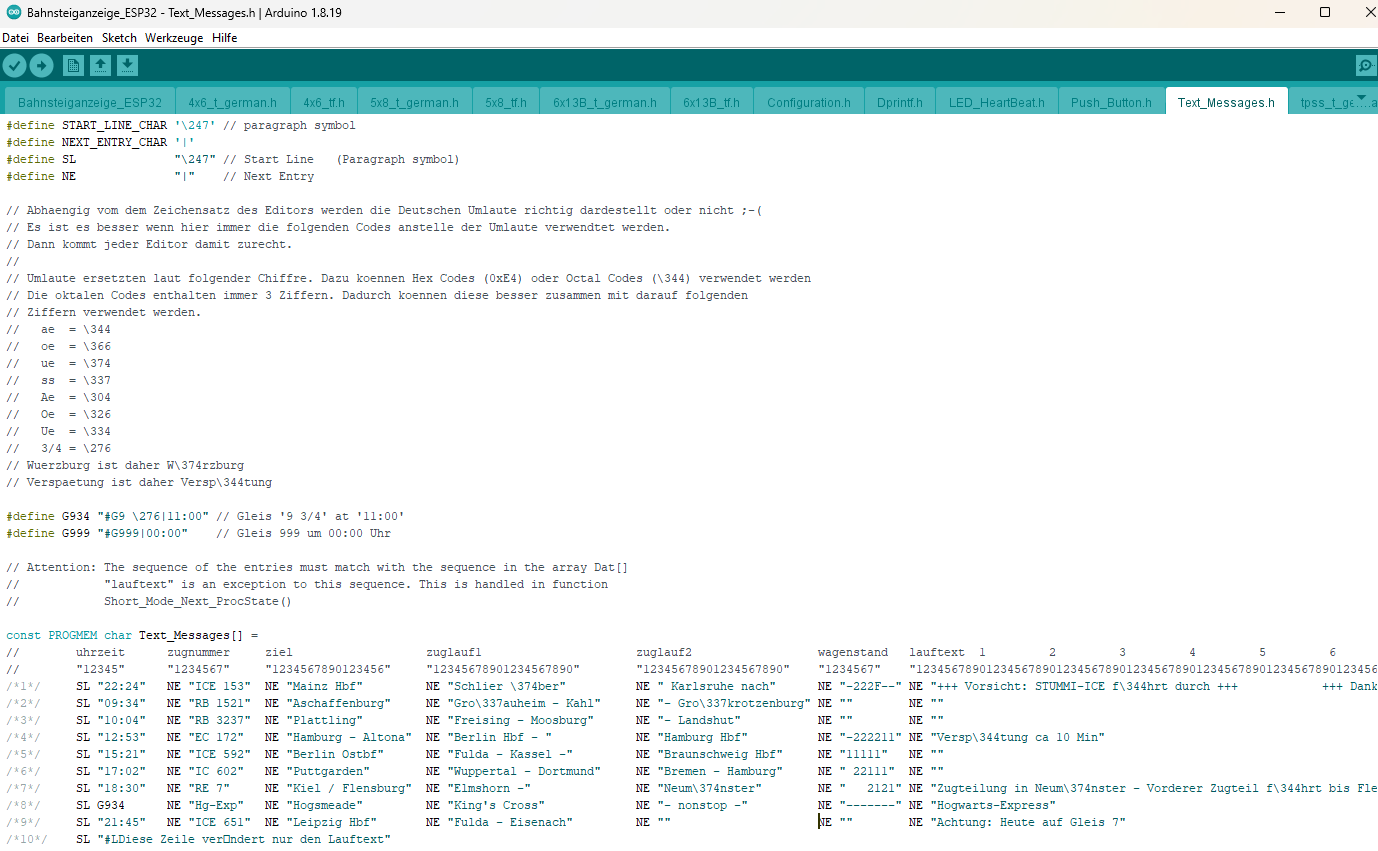Open the Push_Button.h tab
This screenshot has height=851, width=1378.
coord(1111,102)
